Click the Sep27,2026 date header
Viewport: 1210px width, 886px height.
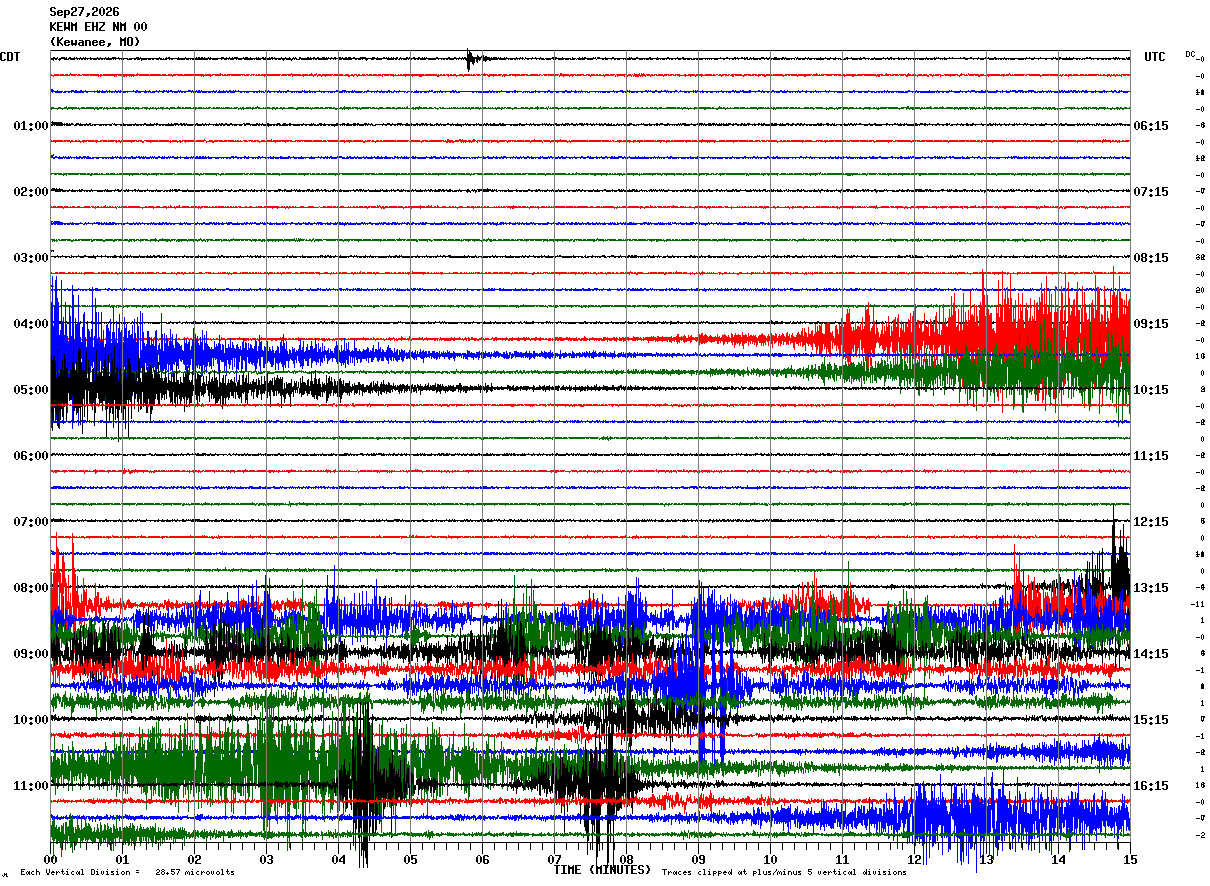point(84,12)
